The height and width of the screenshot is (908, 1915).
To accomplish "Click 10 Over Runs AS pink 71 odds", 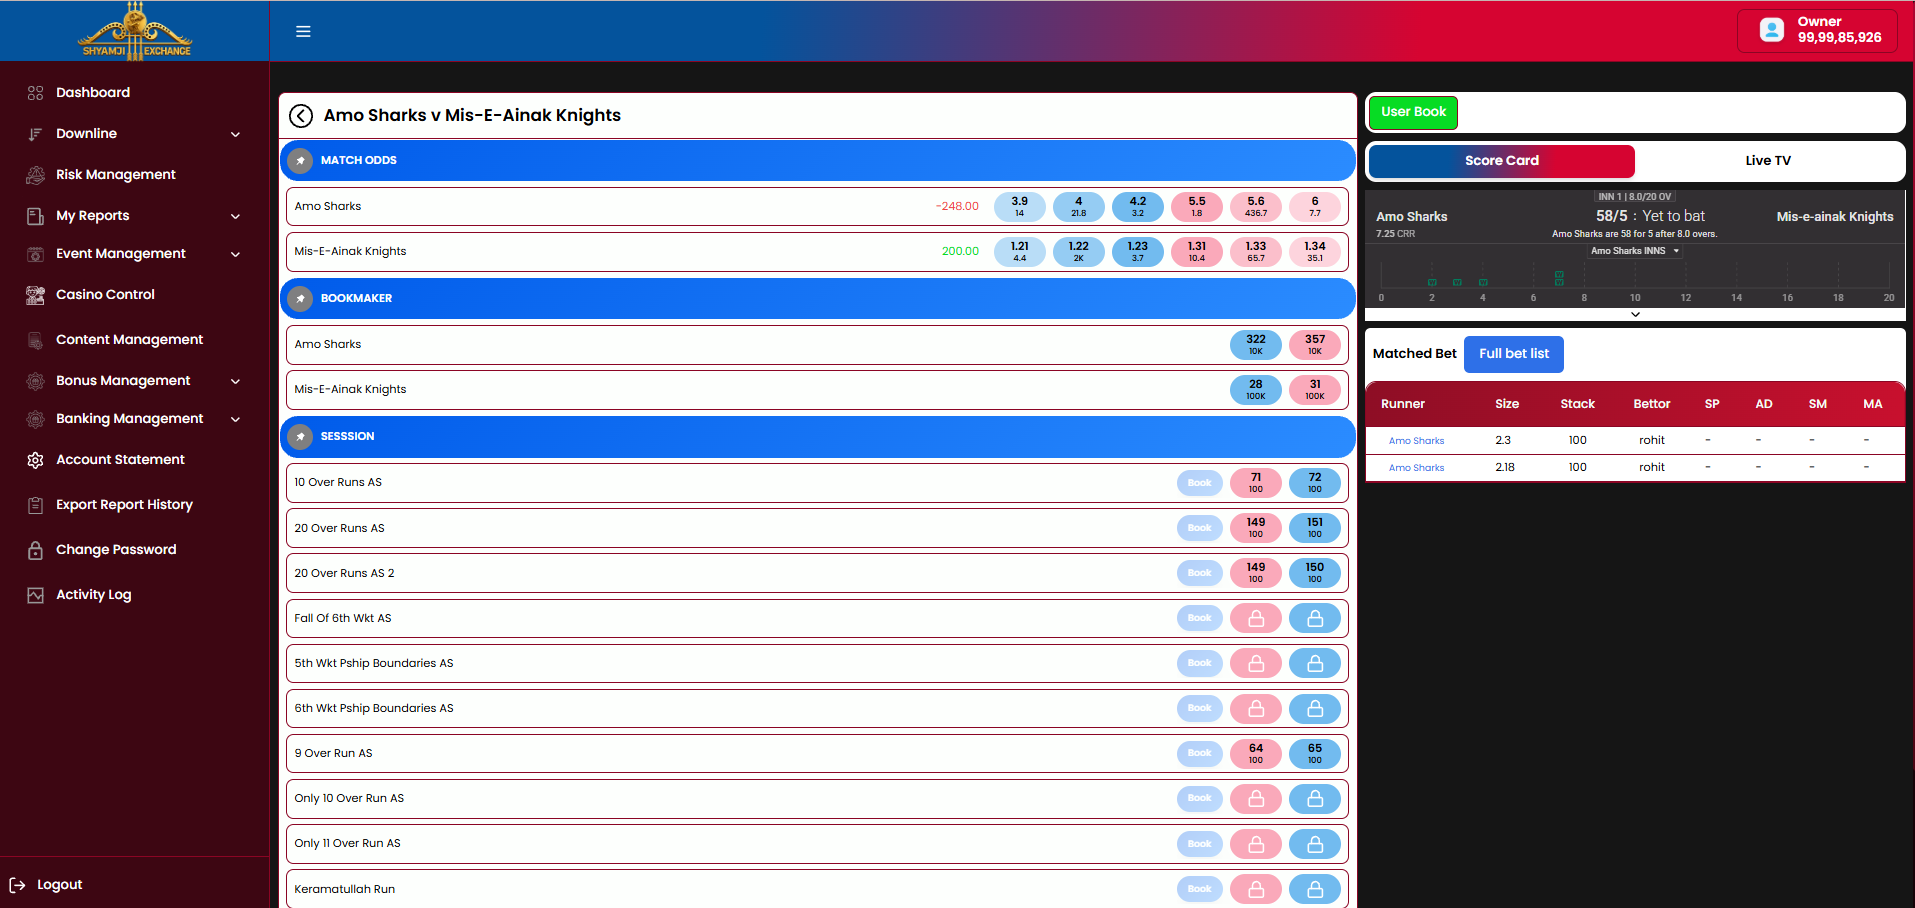I will 1256,483.
